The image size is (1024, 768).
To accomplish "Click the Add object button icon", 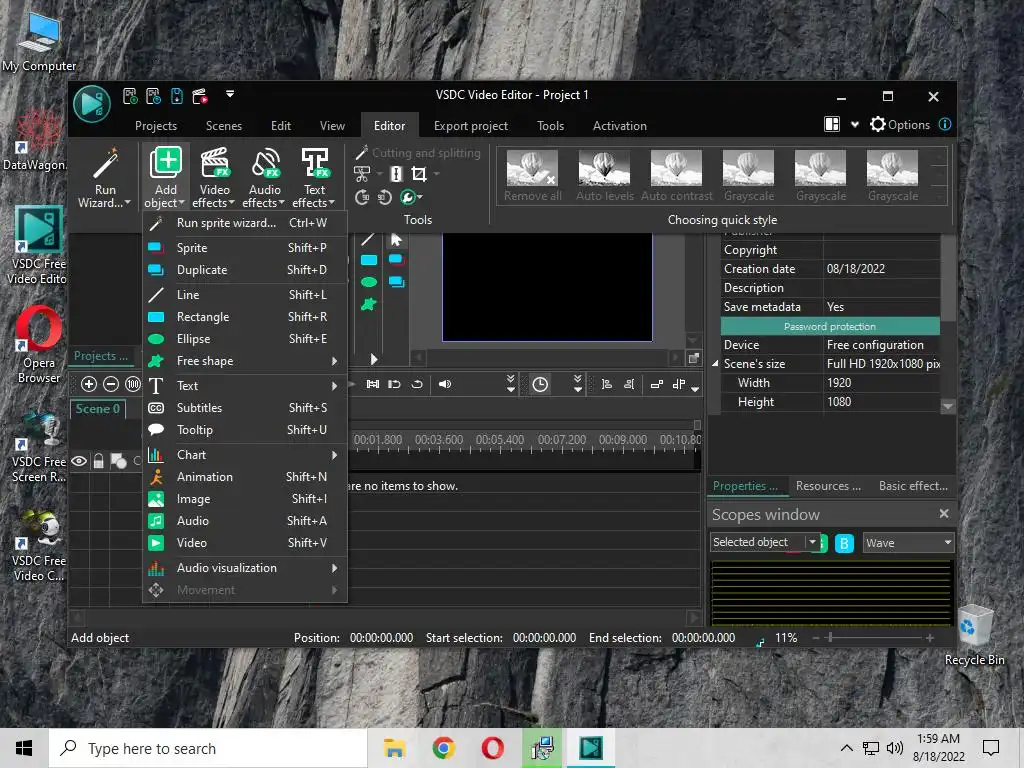I will [166, 163].
